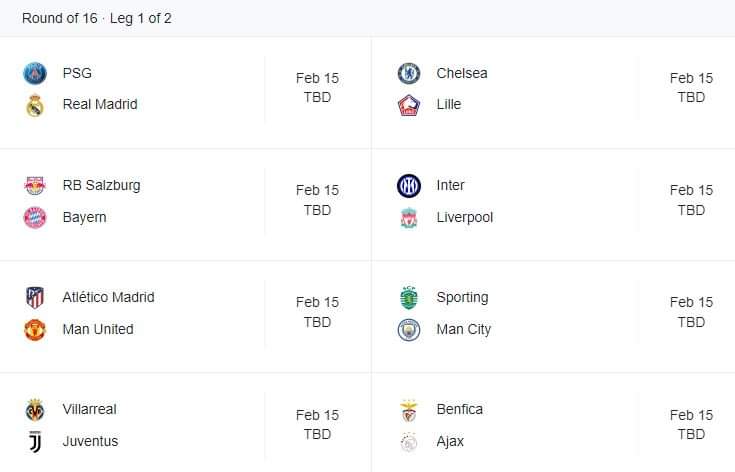Click the RB Salzburg logo
The image size is (735, 472).
35,185
